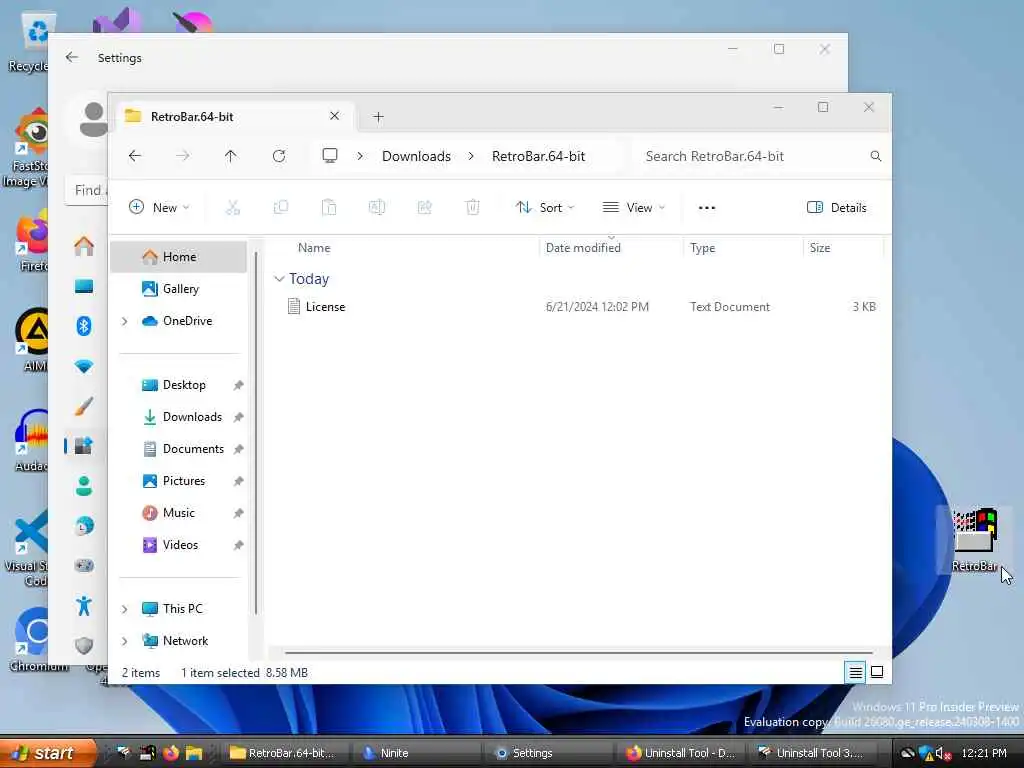Viewport: 1024px width, 768px height.
Task: Add a new Explorer tab
Action: 378,117
